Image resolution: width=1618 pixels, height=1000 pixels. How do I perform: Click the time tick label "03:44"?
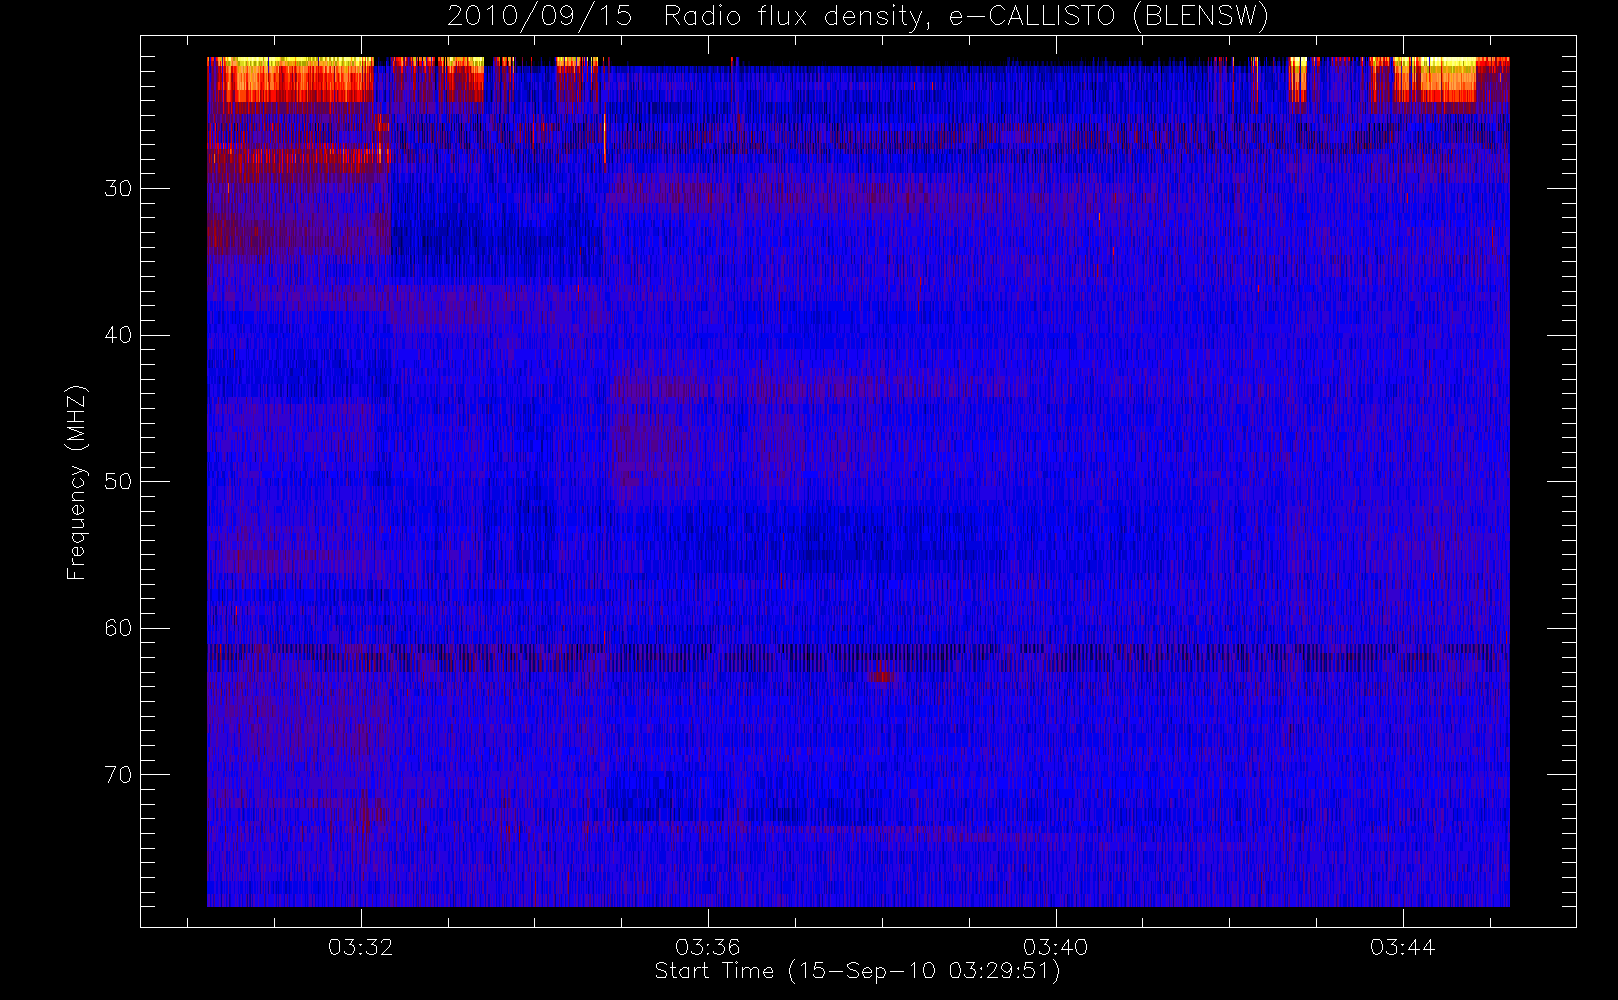click(1403, 947)
